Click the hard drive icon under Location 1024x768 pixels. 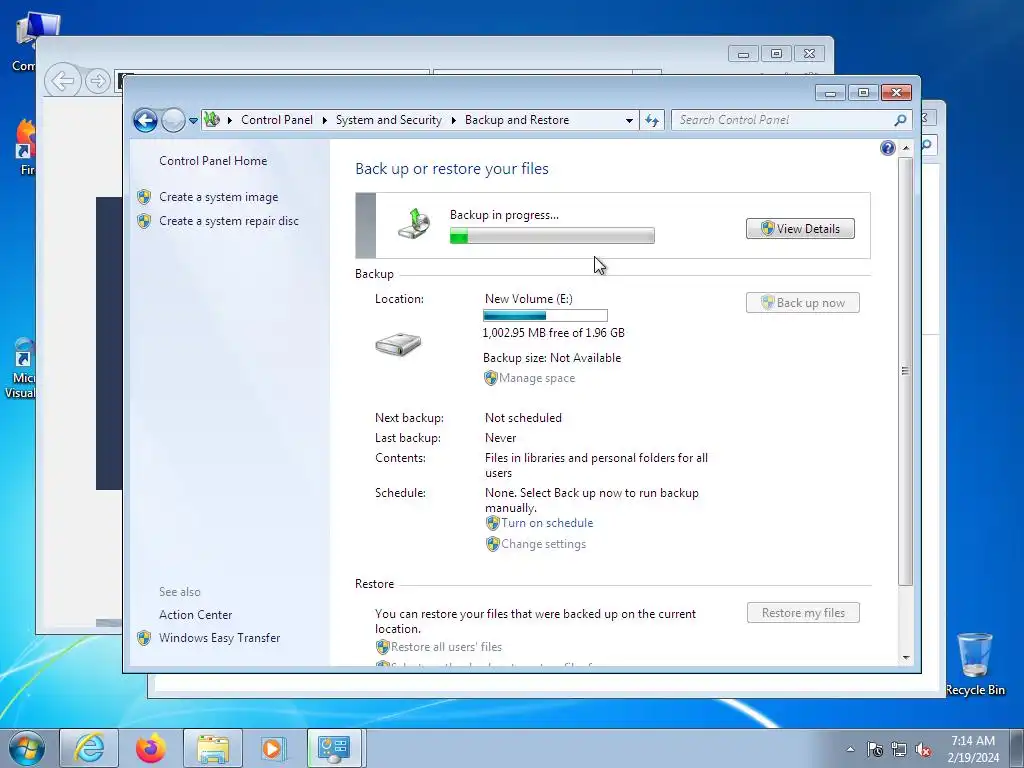coord(398,344)
